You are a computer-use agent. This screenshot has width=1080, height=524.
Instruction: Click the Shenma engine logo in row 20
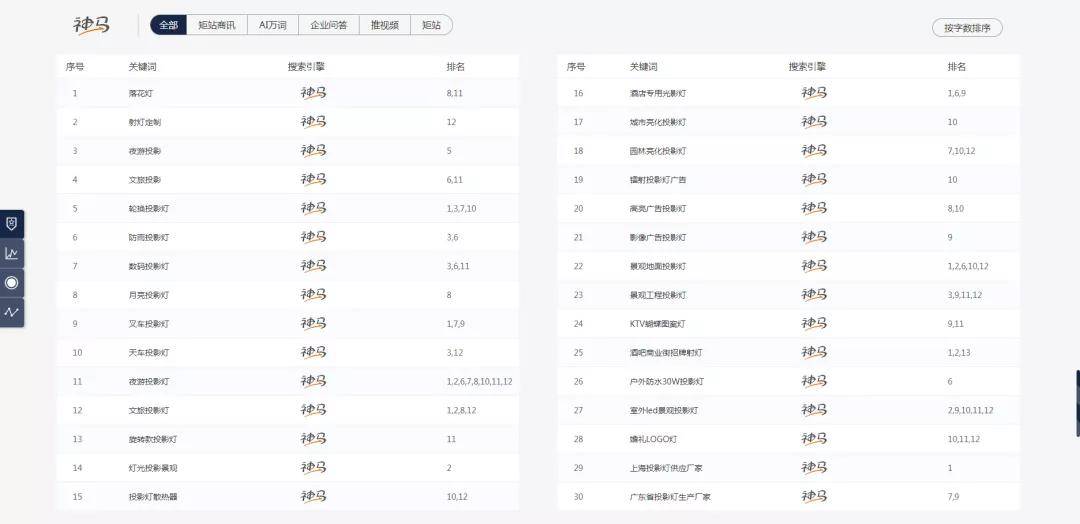tap(814, 209)
